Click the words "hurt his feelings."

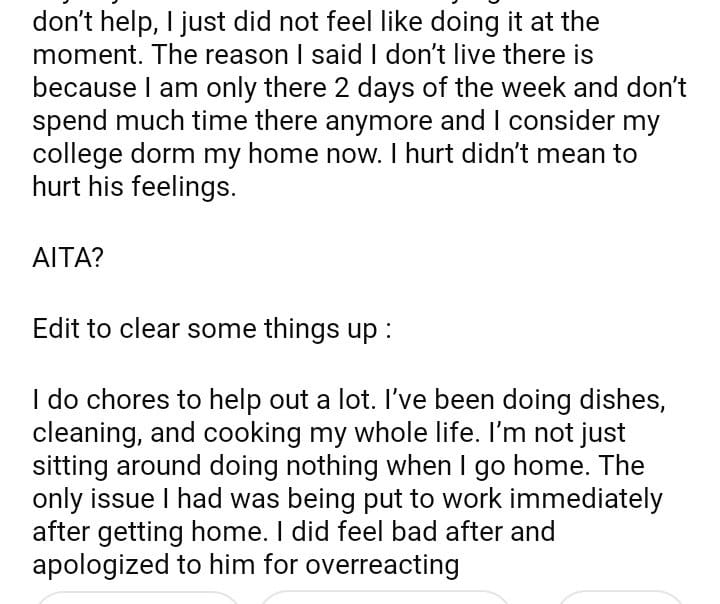click(134, 187)
